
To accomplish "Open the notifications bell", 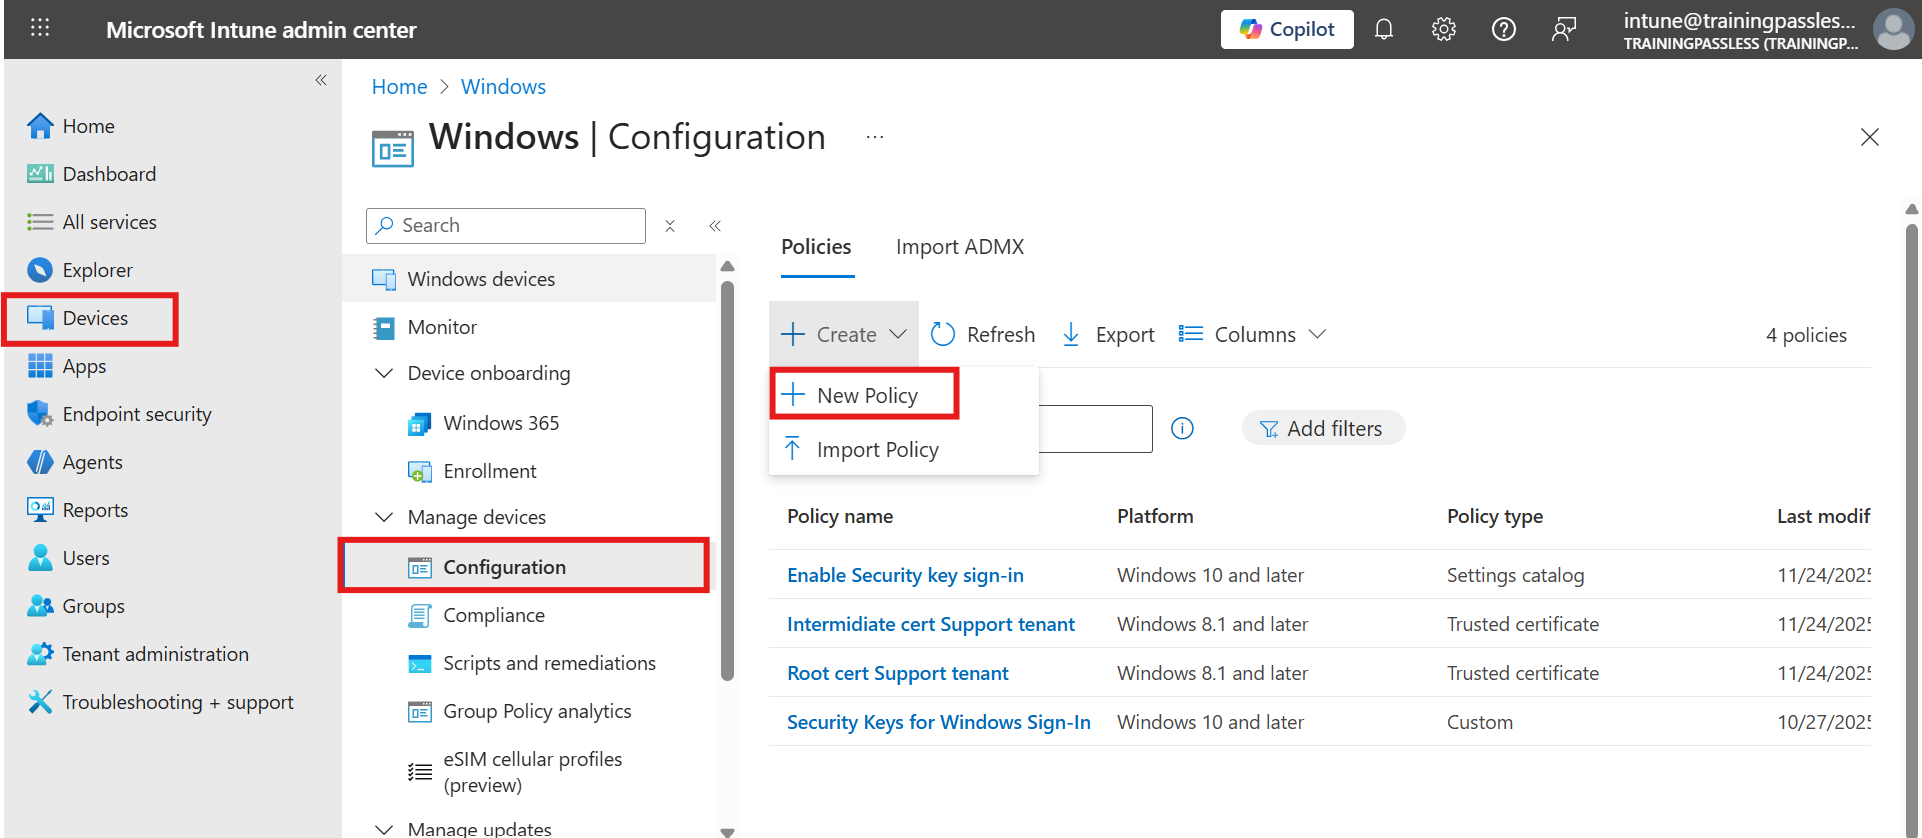I will point(1384,29).
